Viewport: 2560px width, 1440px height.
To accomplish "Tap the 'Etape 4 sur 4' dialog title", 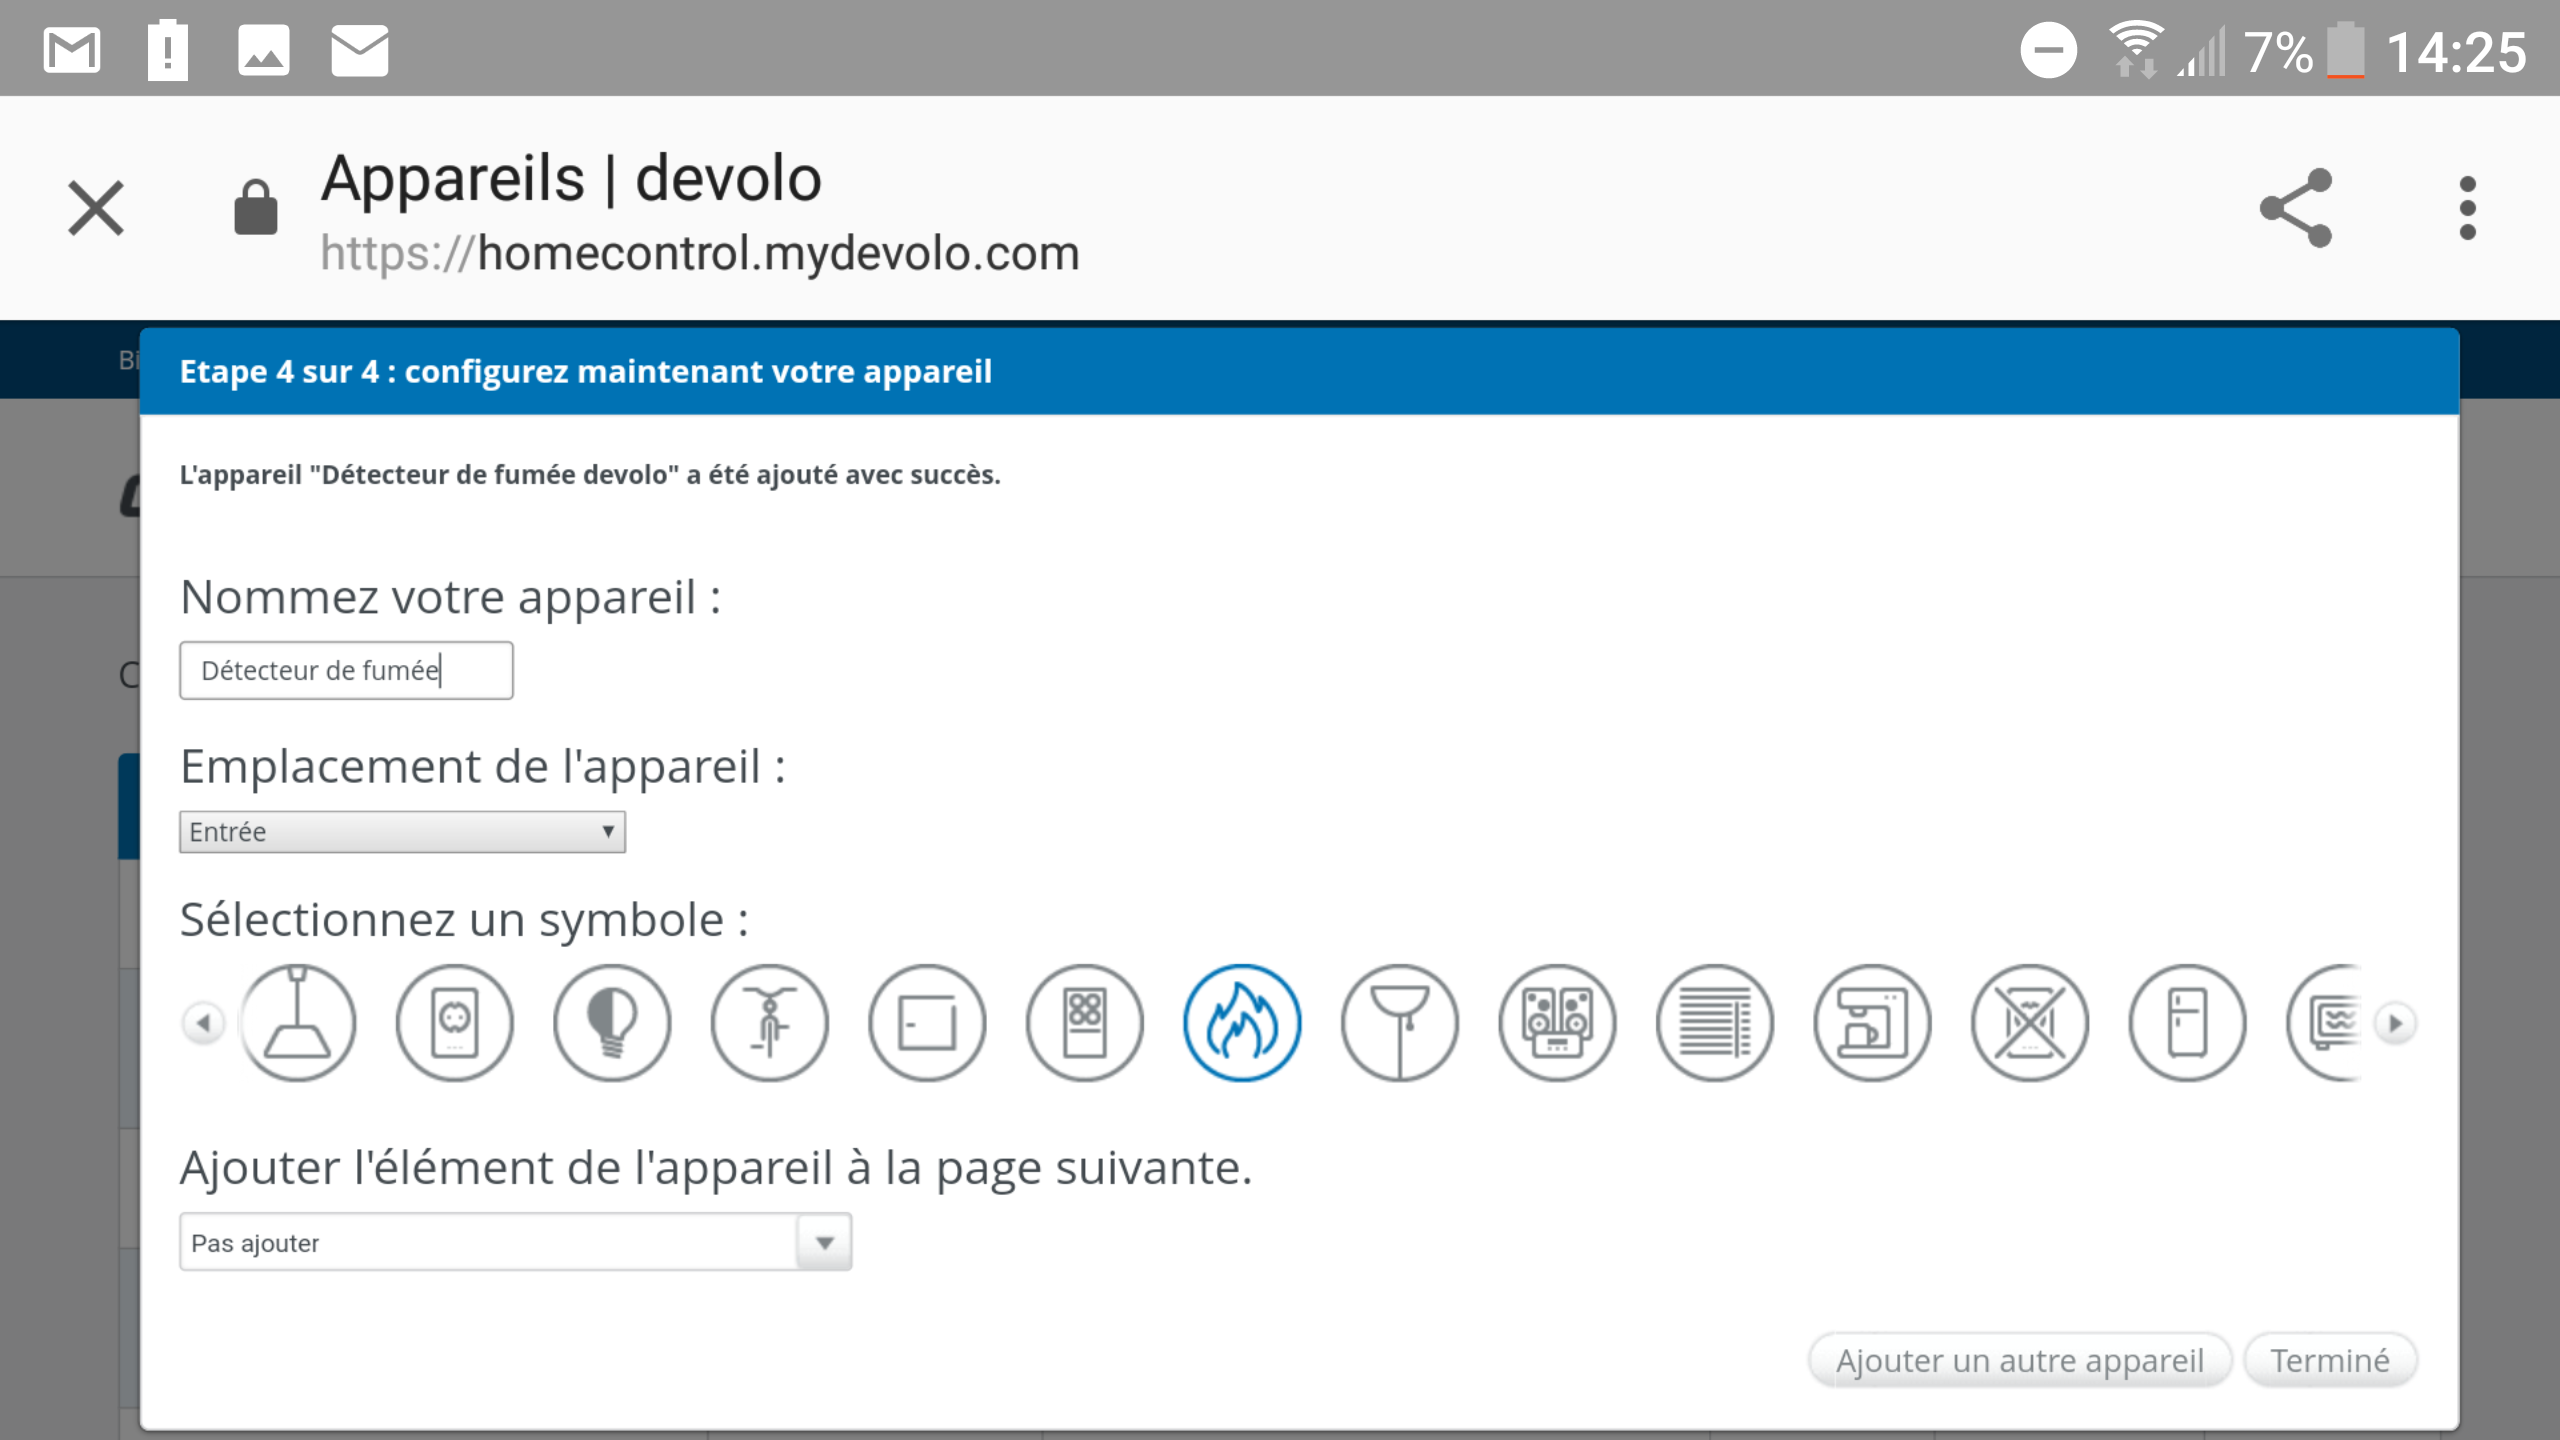I will pyautogui.click(x=585, y=371).
